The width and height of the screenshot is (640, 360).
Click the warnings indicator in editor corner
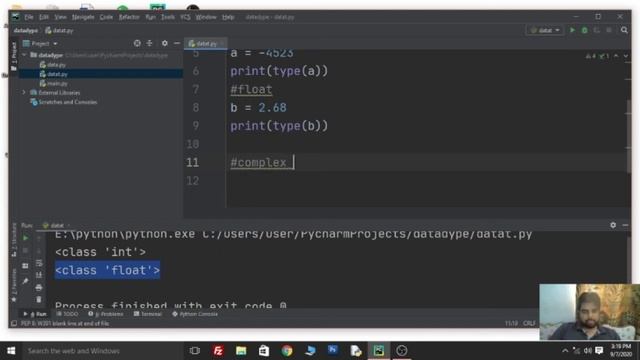point(597,56)
